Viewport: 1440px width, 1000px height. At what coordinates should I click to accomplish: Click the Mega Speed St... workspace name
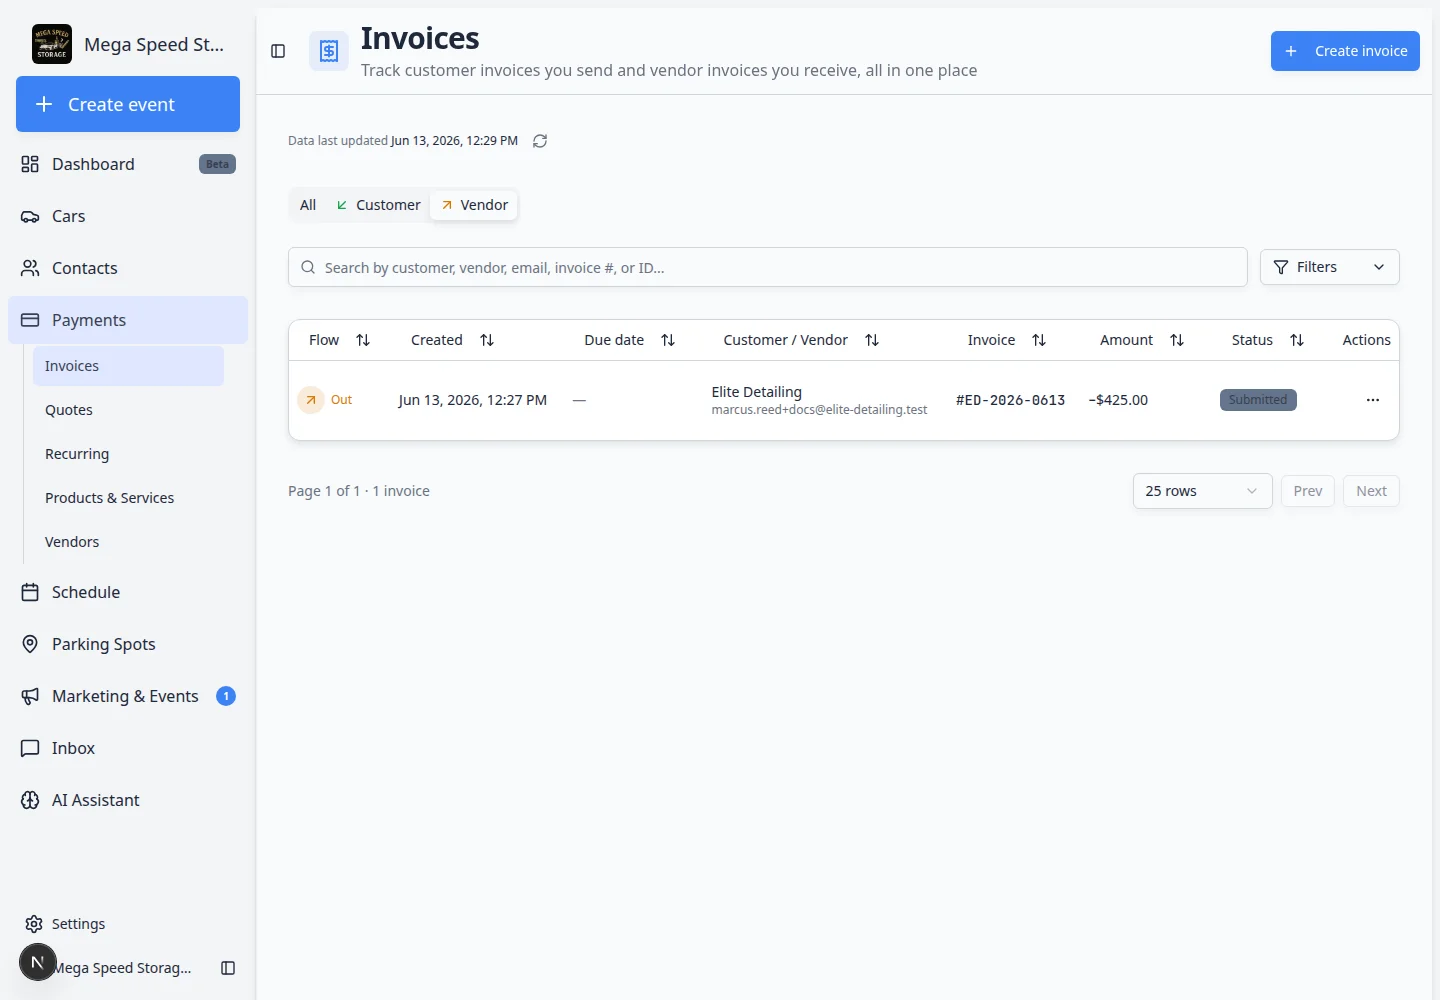154,44
